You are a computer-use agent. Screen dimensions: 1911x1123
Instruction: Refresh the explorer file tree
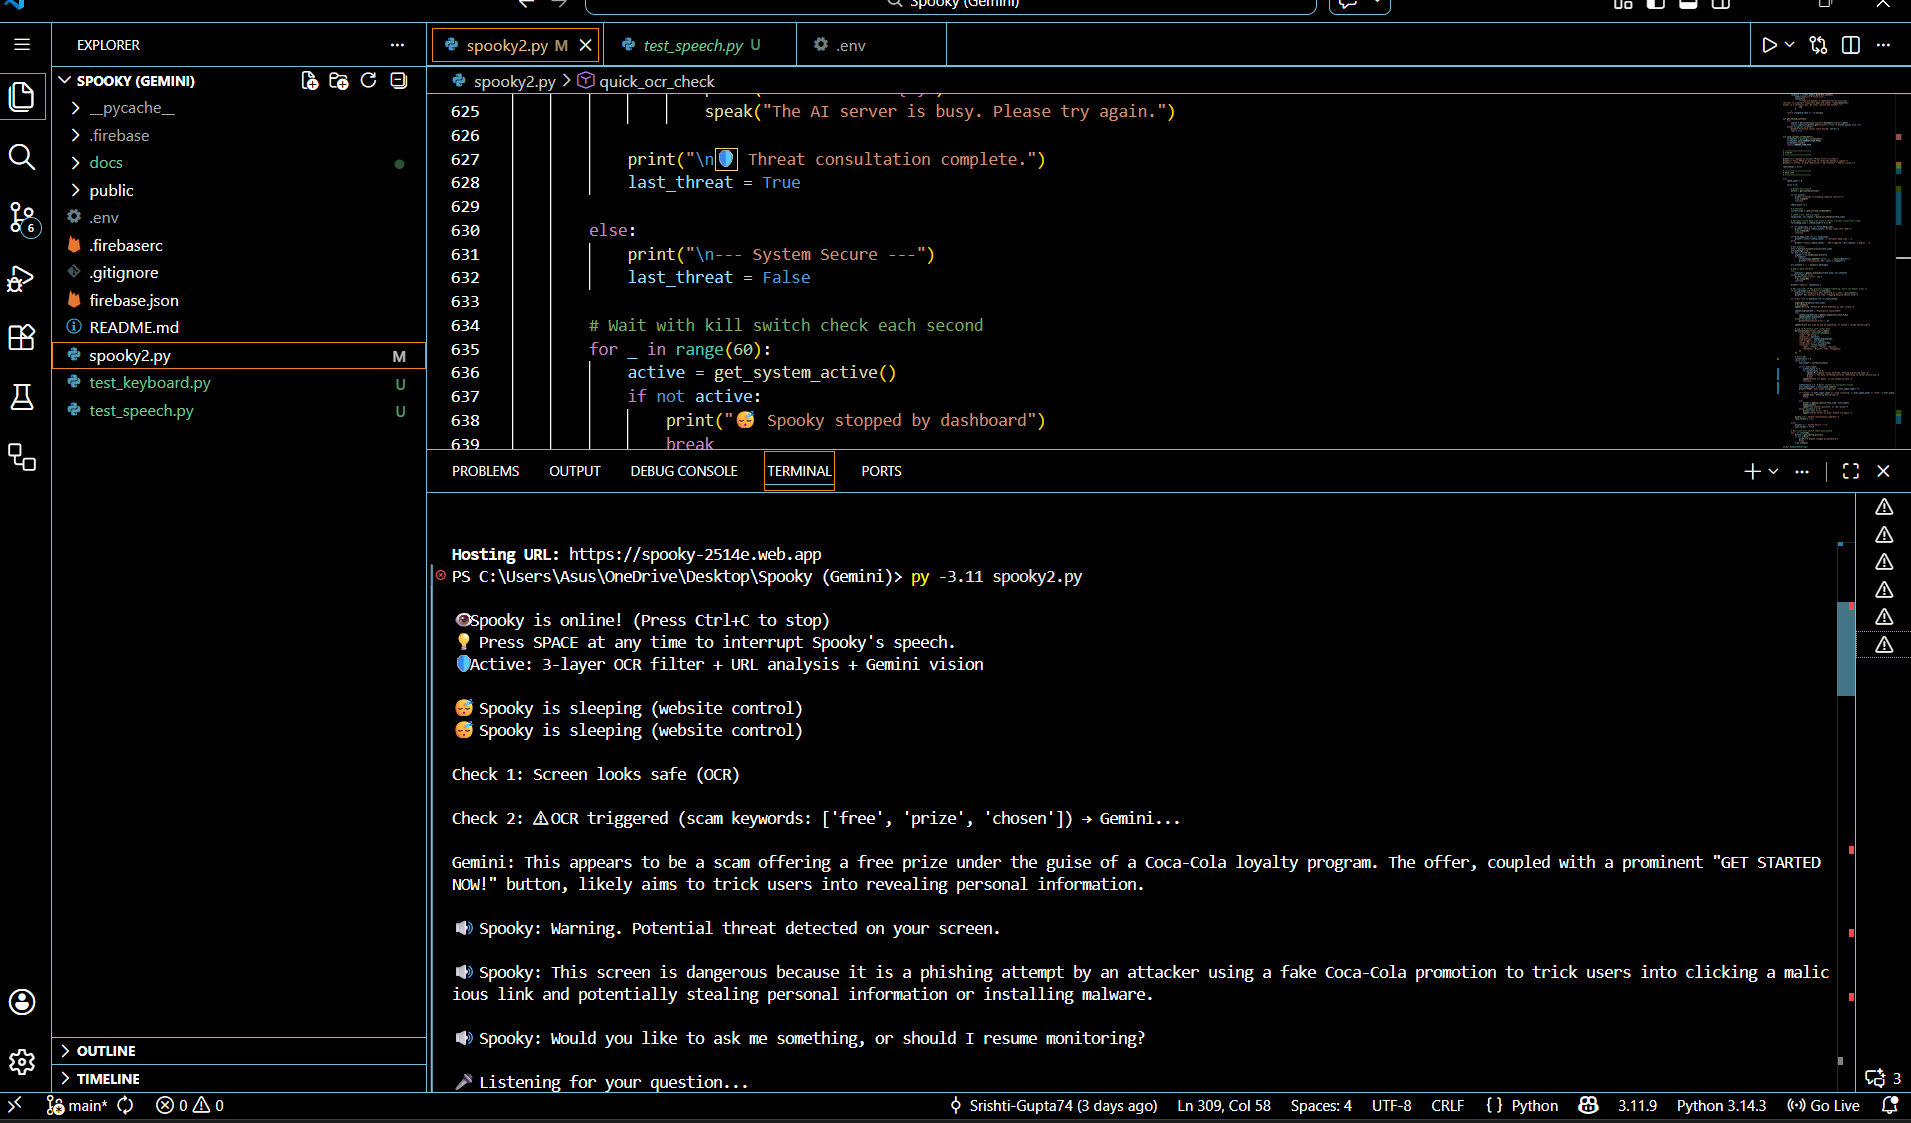tap(369, 81)
